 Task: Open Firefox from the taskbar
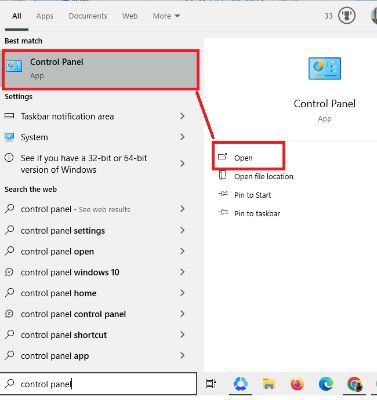(297, 384)
